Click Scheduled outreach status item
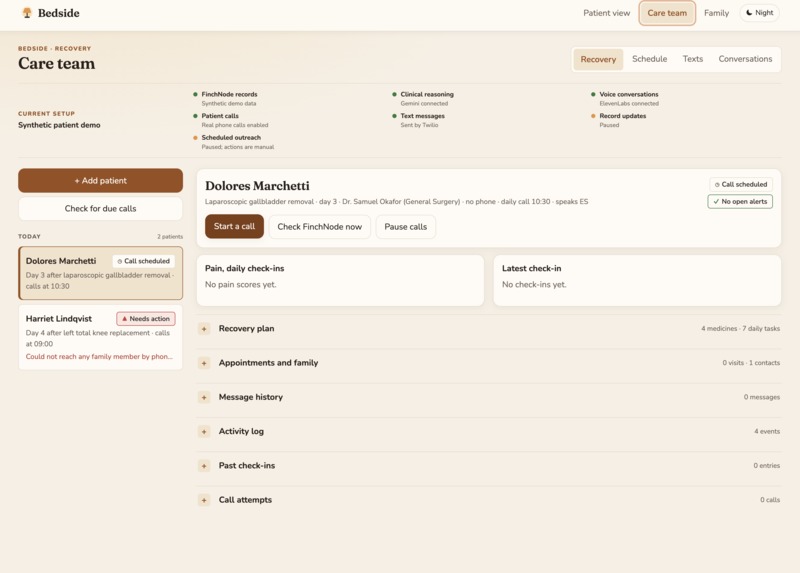Screen dimensions: 800x573 tap(233, 142)
